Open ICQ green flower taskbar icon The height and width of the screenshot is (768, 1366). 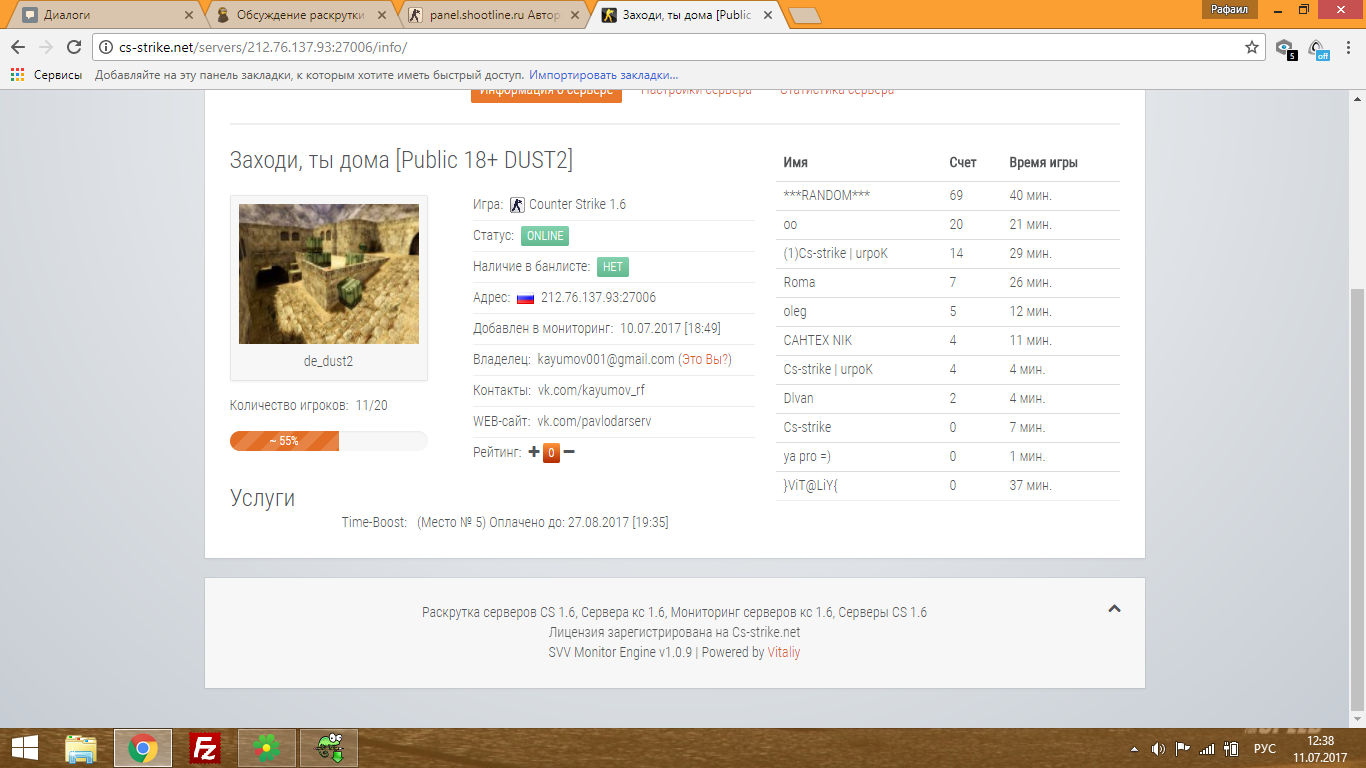coord(267,748)
